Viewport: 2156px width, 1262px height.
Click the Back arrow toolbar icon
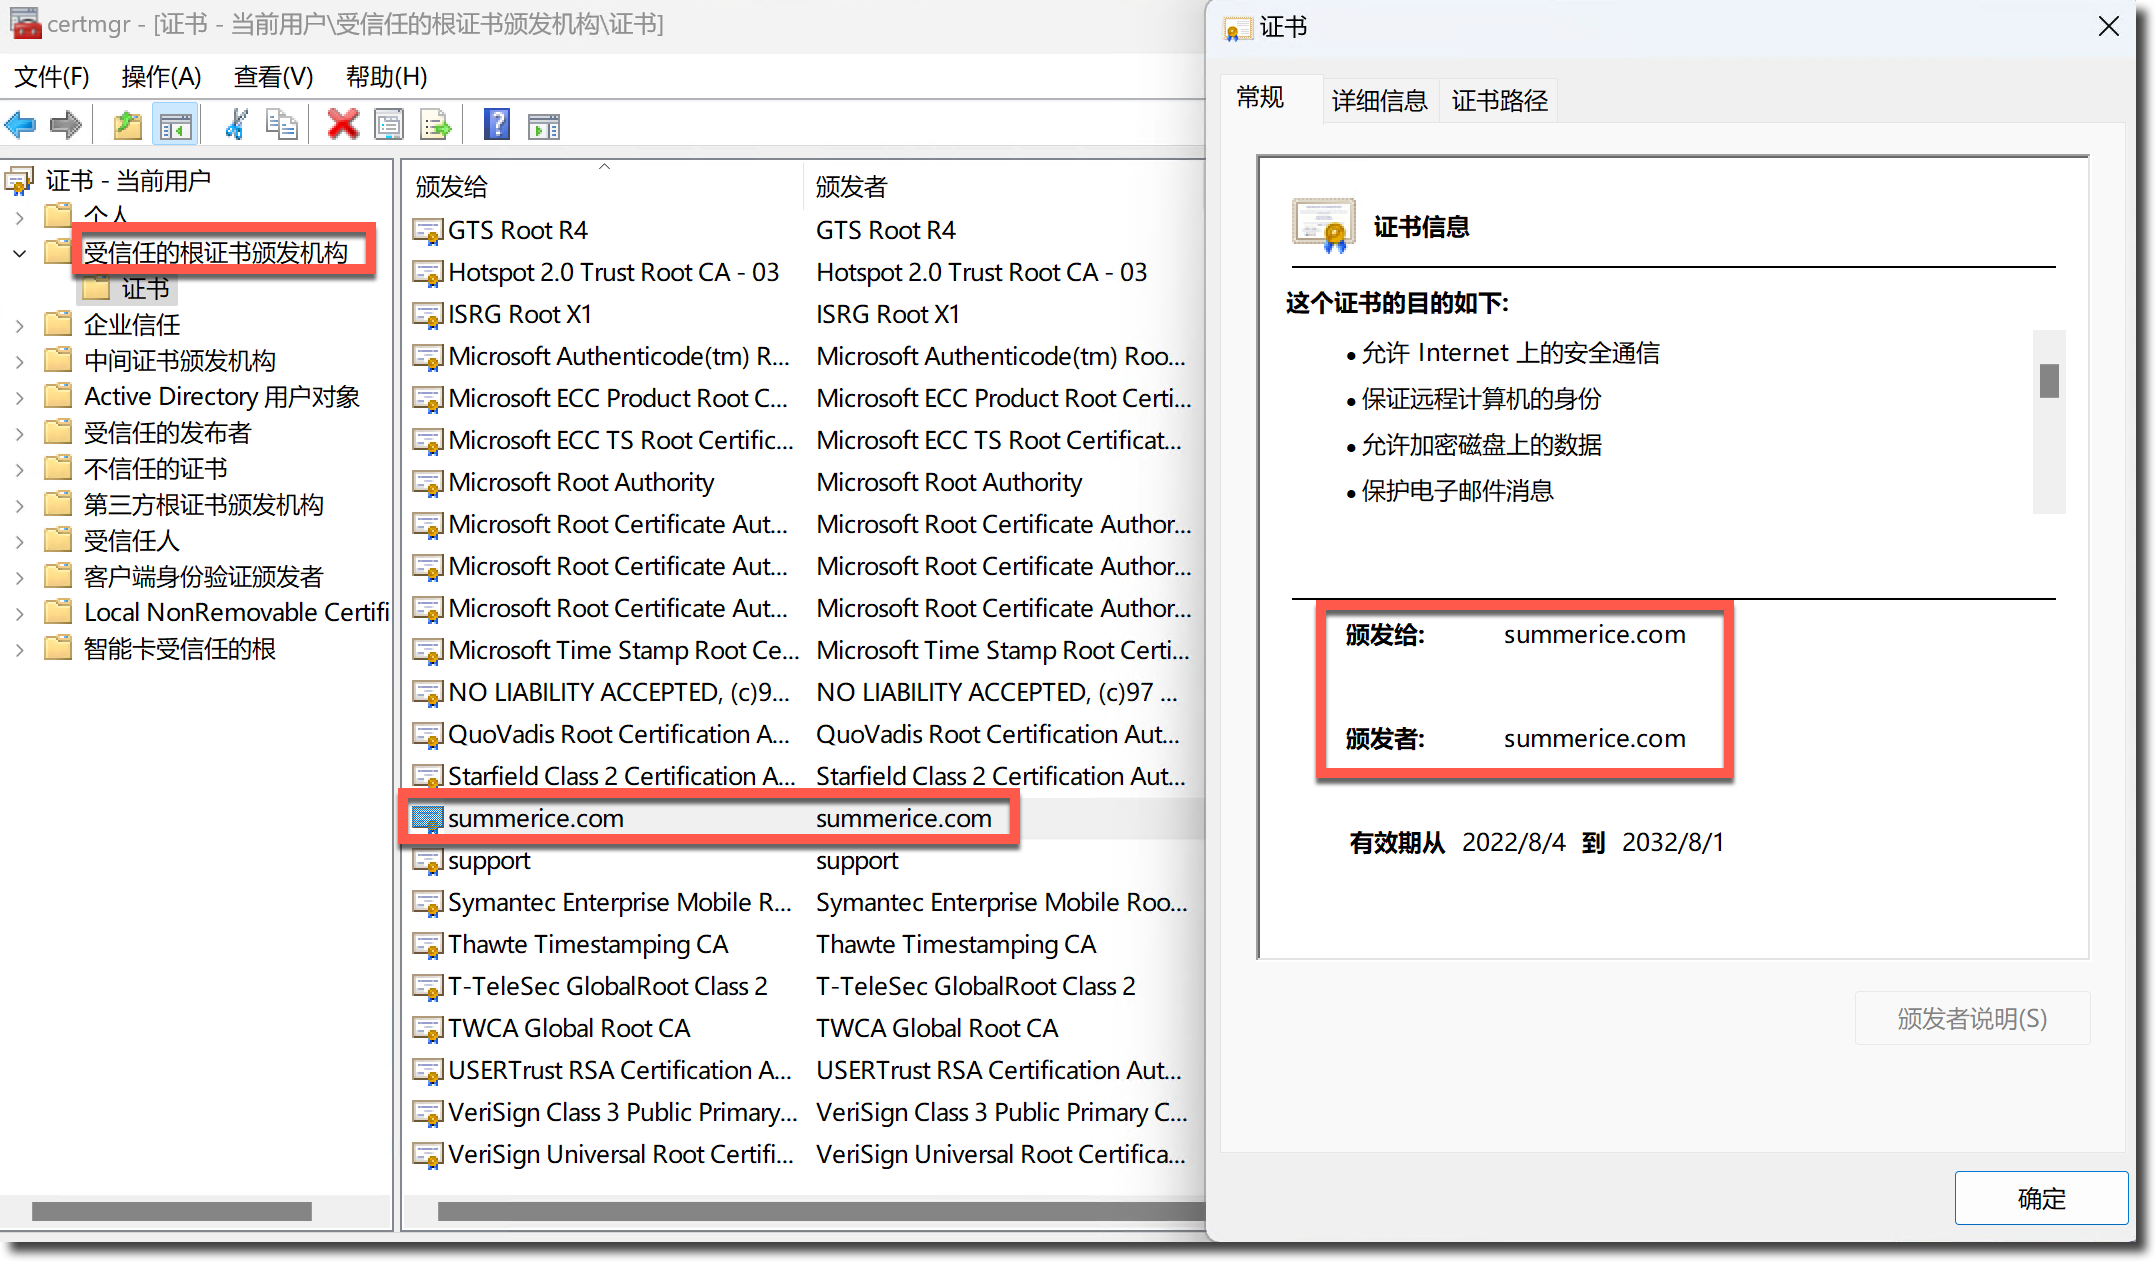click(x=21, y=125)
